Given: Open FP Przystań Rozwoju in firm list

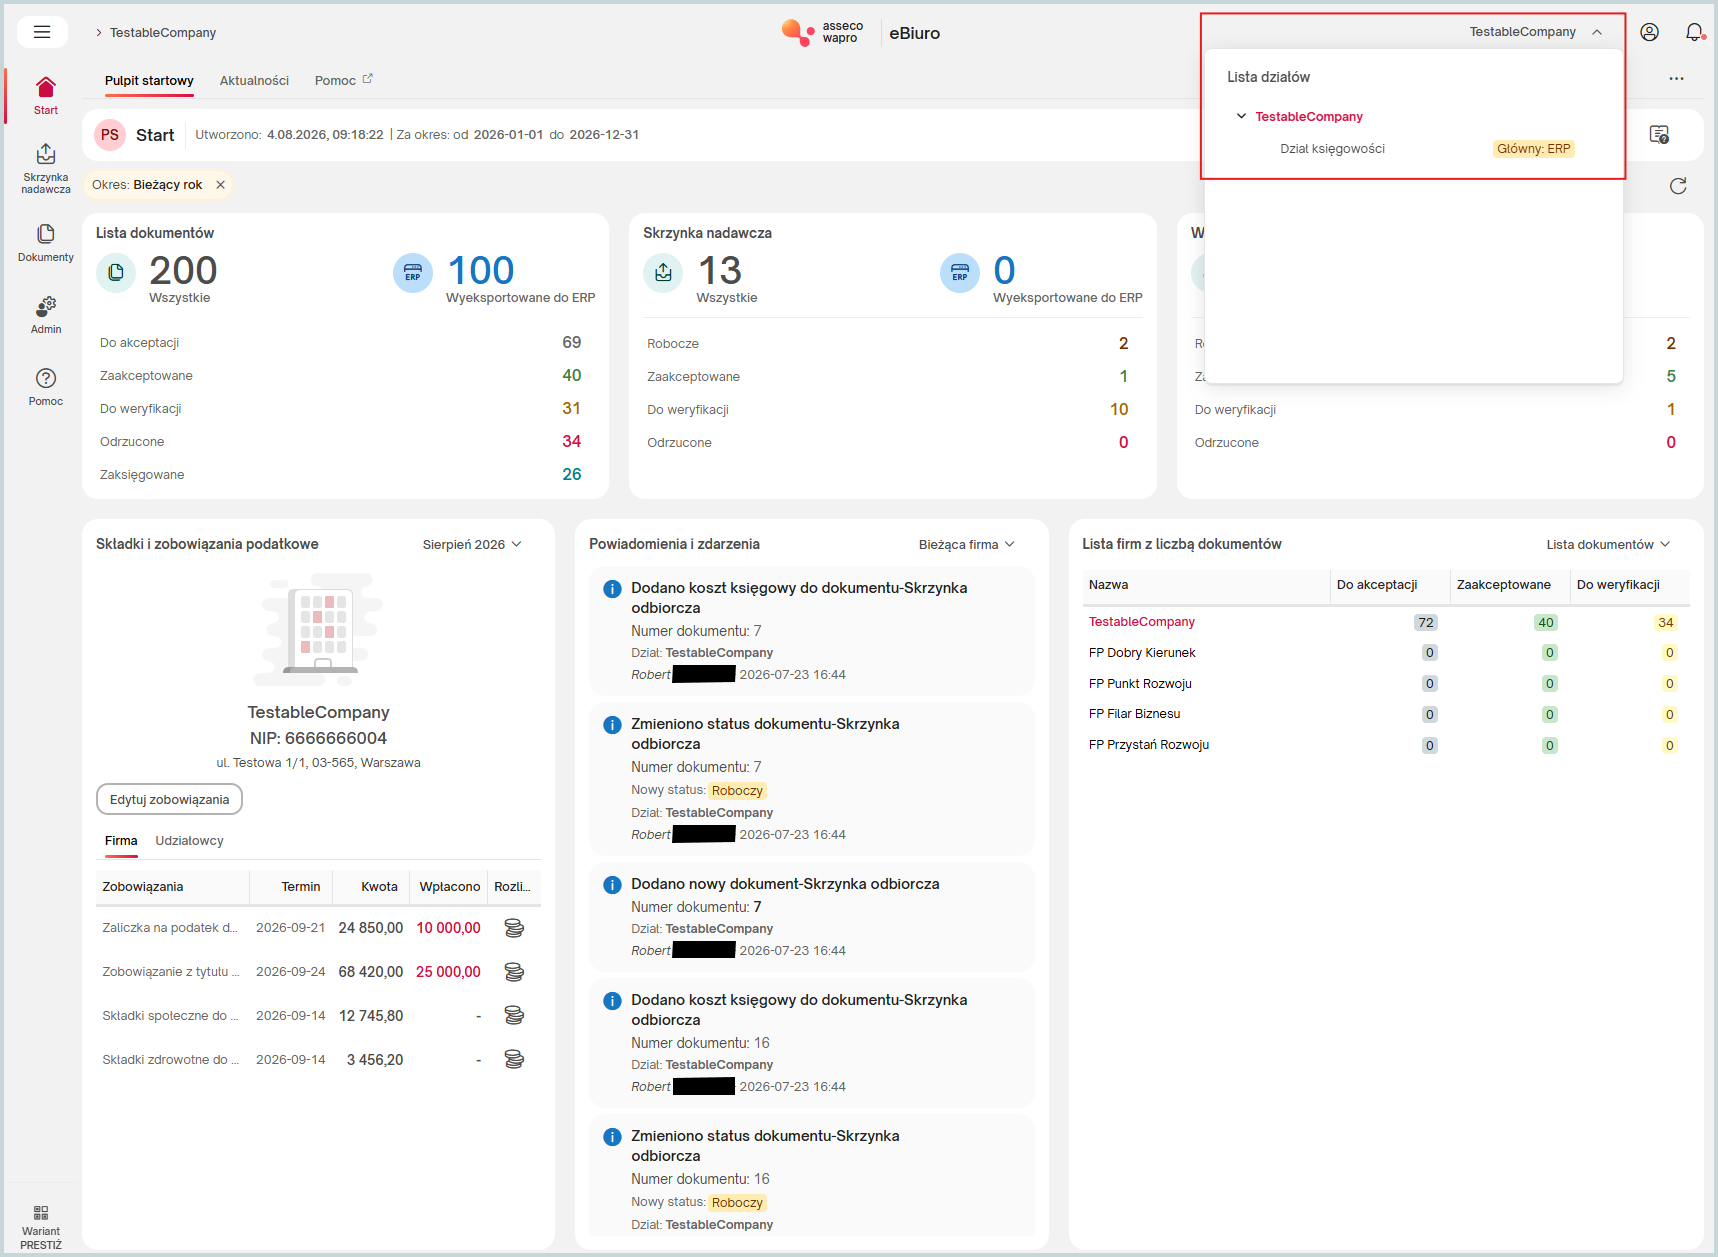Looking at the screenshot, I should coord(1149,745).
